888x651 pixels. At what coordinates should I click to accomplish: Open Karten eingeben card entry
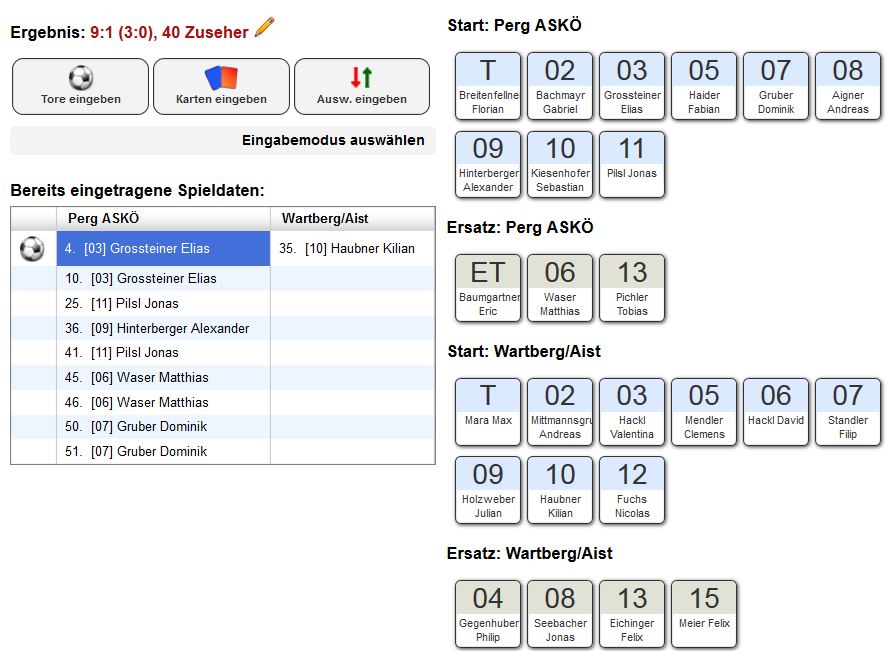(221, 87)
